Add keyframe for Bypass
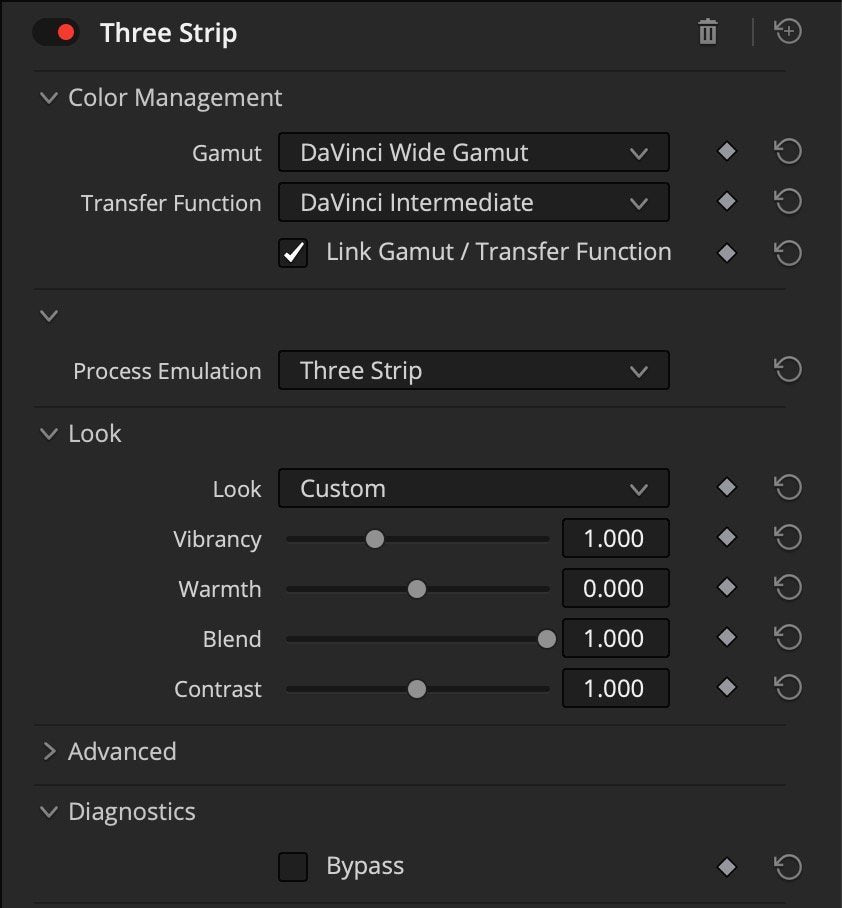Screen dimensions: 842x908 point(727,867)
